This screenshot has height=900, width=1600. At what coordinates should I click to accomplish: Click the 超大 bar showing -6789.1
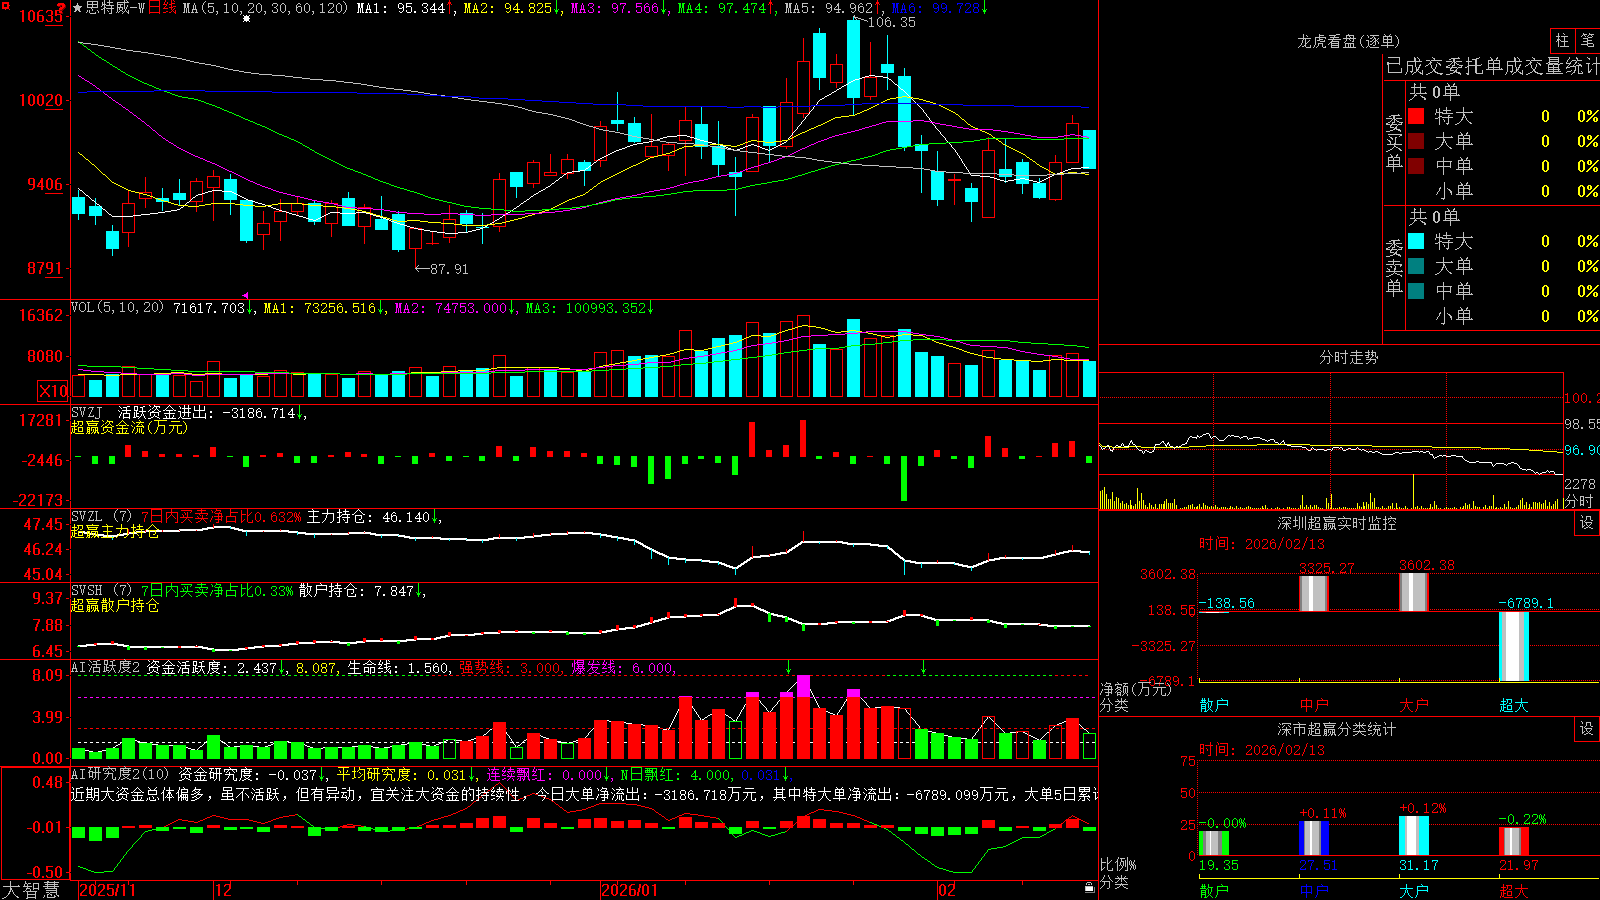(x=1514, y=646)
